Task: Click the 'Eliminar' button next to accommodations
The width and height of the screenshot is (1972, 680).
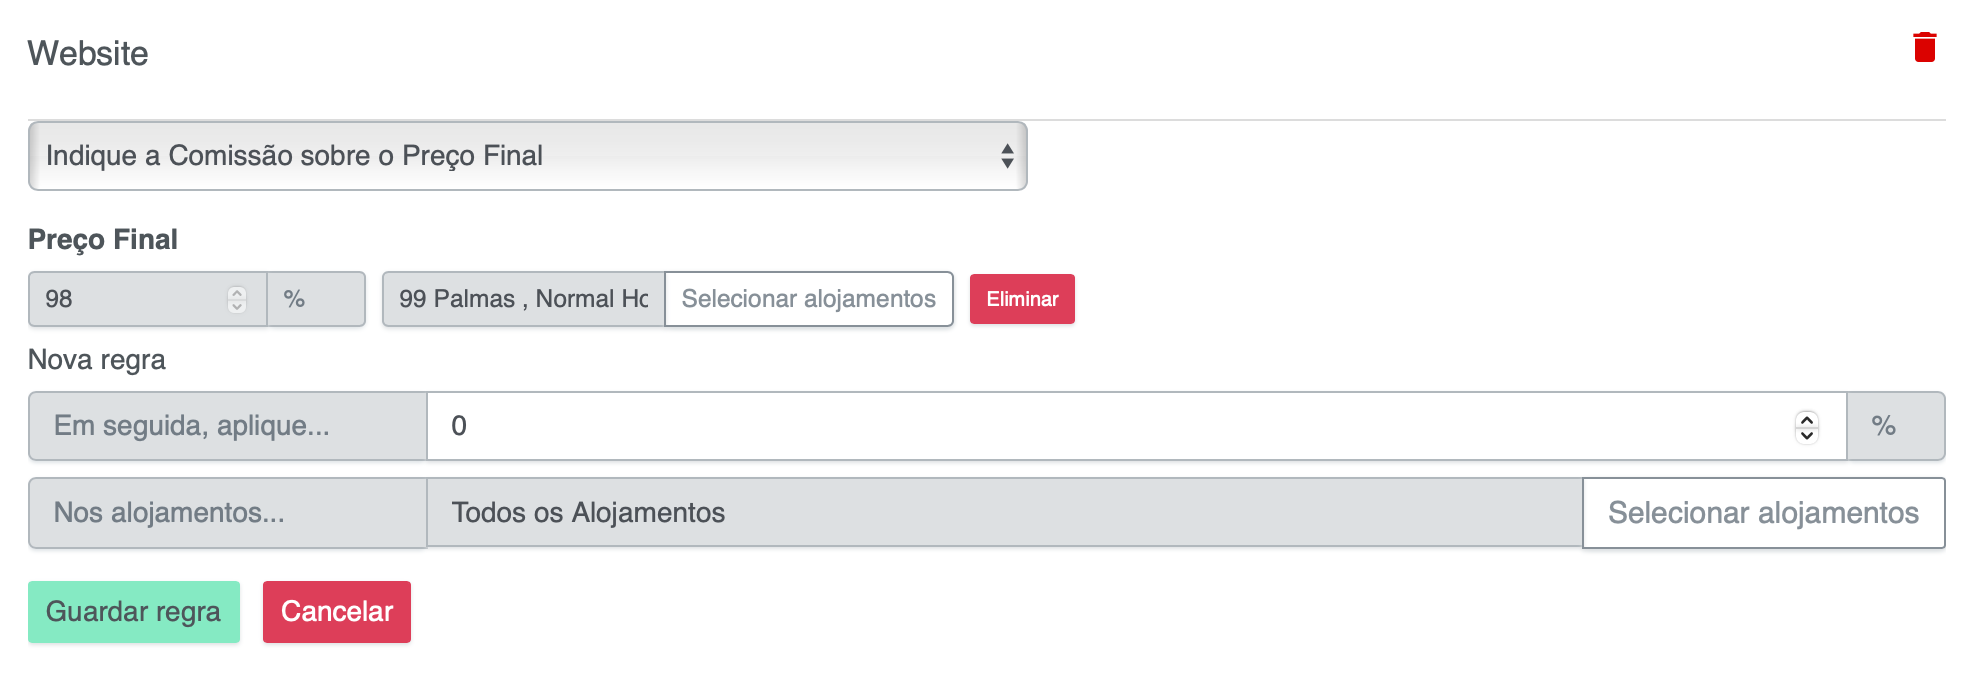Action: 1021,298
